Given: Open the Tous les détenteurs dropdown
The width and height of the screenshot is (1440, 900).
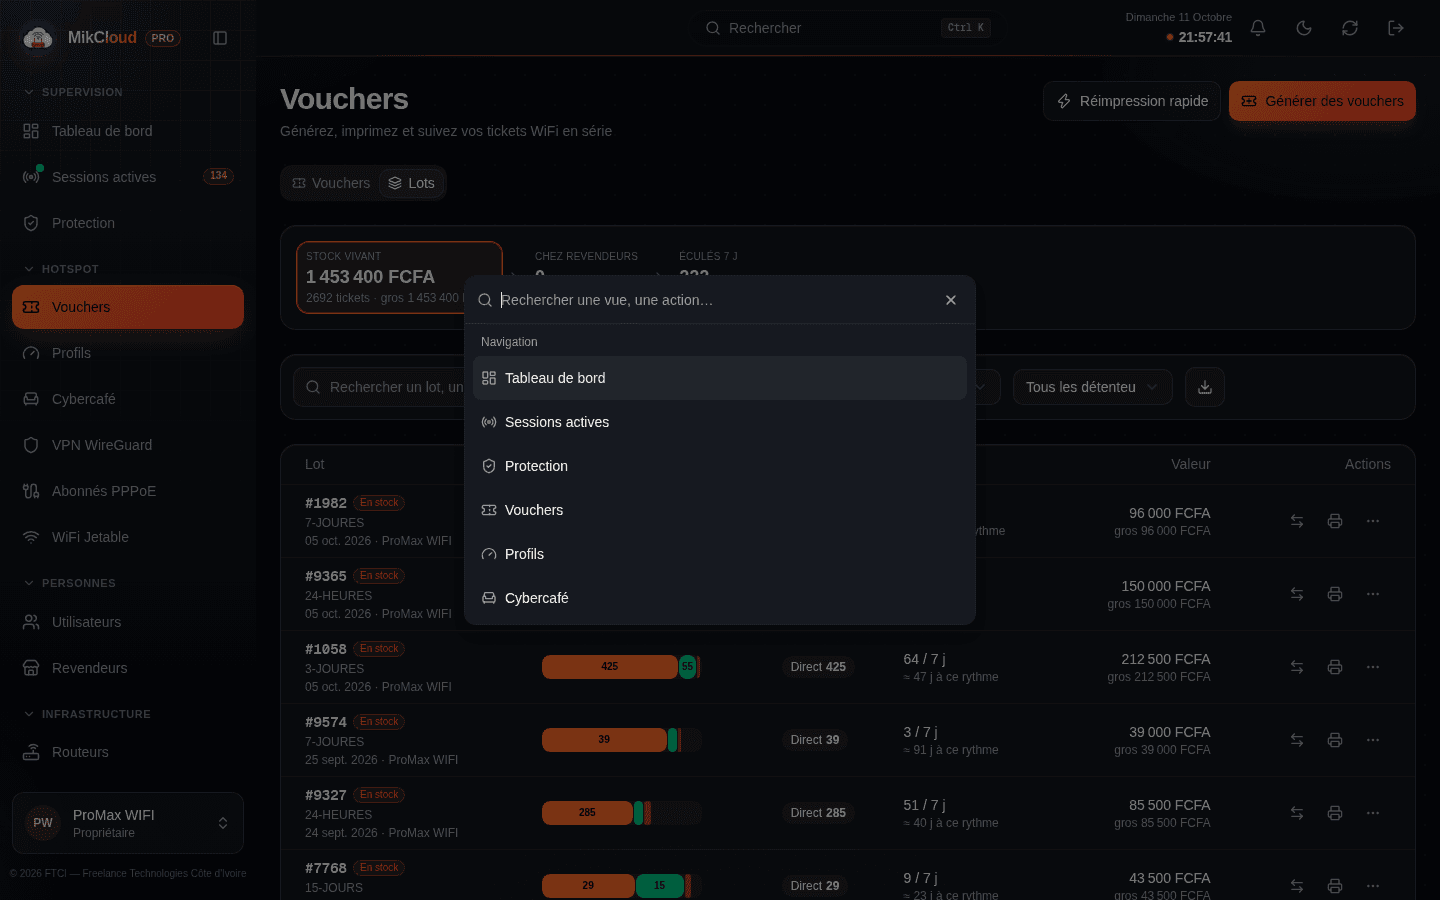Looking at the screenshot, I should [x=1092, y=387].
